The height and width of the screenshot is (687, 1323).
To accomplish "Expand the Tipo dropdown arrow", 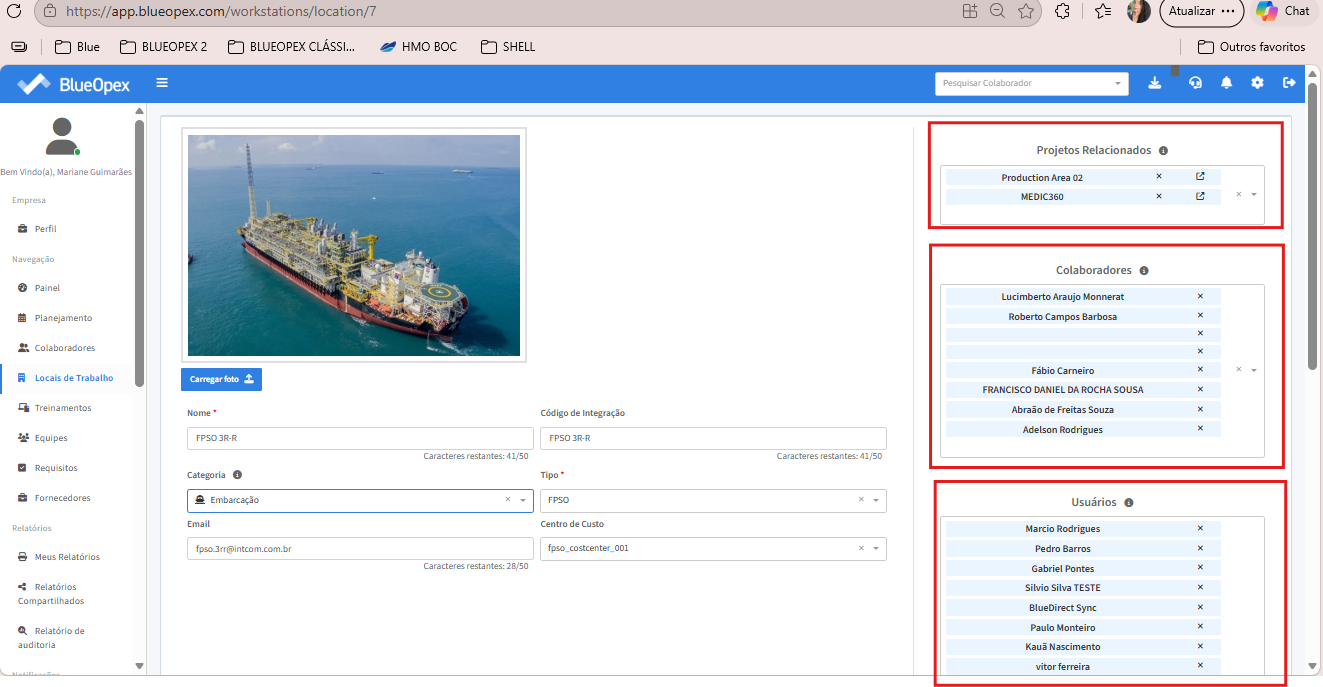I will [x=876, y=500].
